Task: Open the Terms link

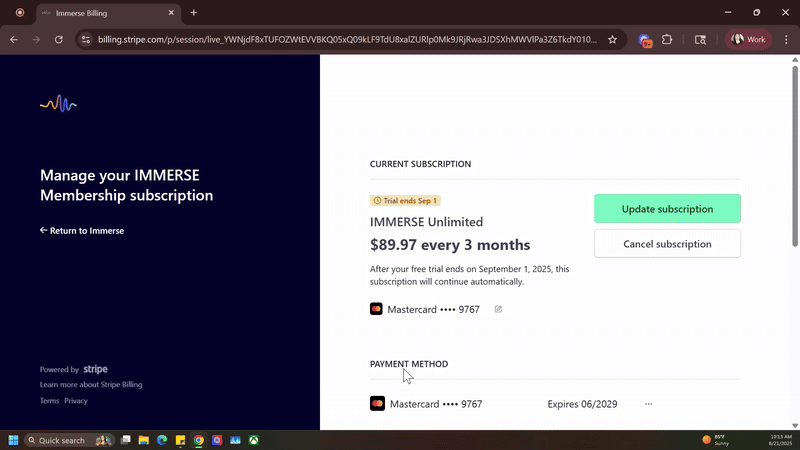Action: 49,401
